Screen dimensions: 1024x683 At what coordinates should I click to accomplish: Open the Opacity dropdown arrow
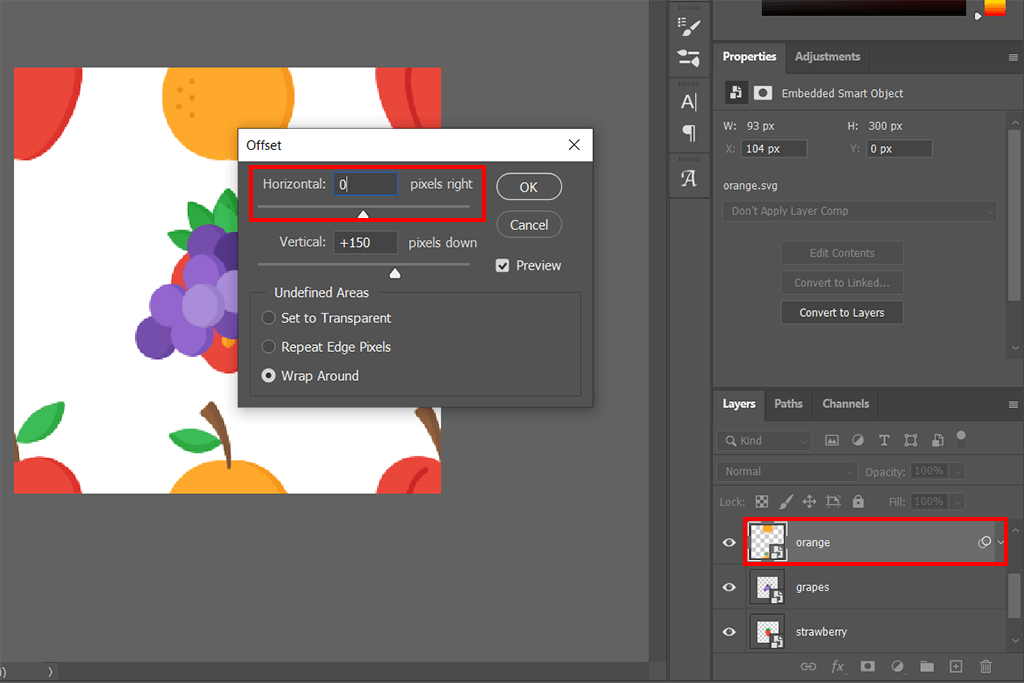[957, 471]
